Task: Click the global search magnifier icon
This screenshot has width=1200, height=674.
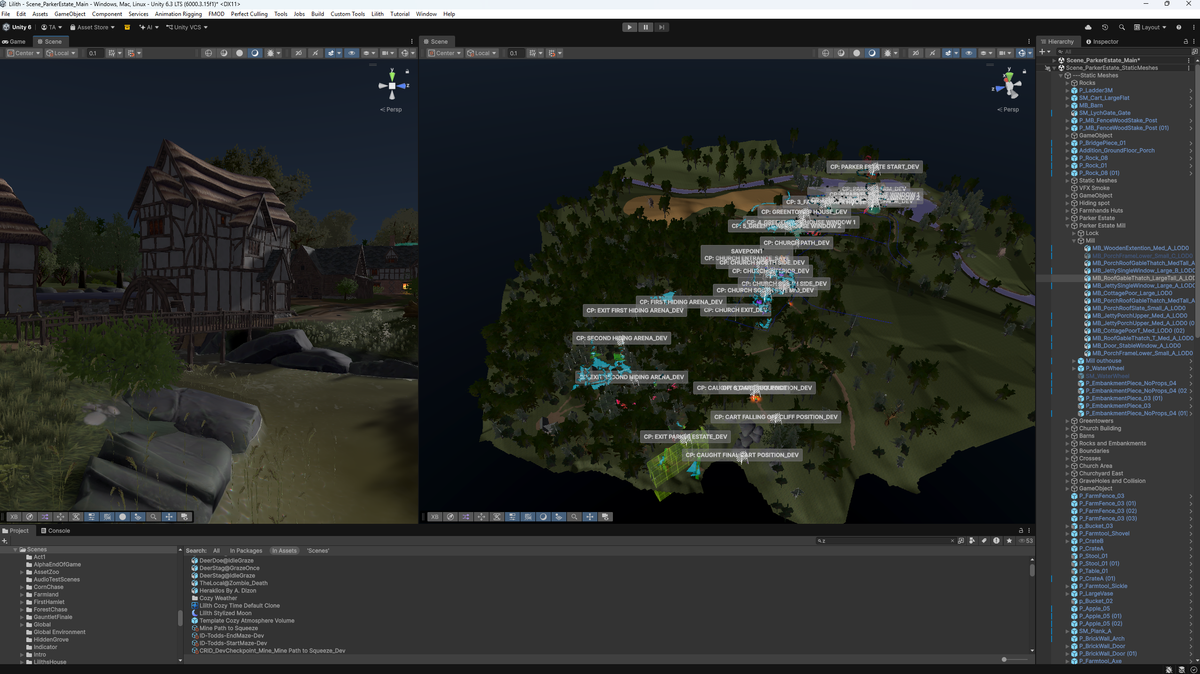Action: pyautogui.click(x=1122, y=27)
